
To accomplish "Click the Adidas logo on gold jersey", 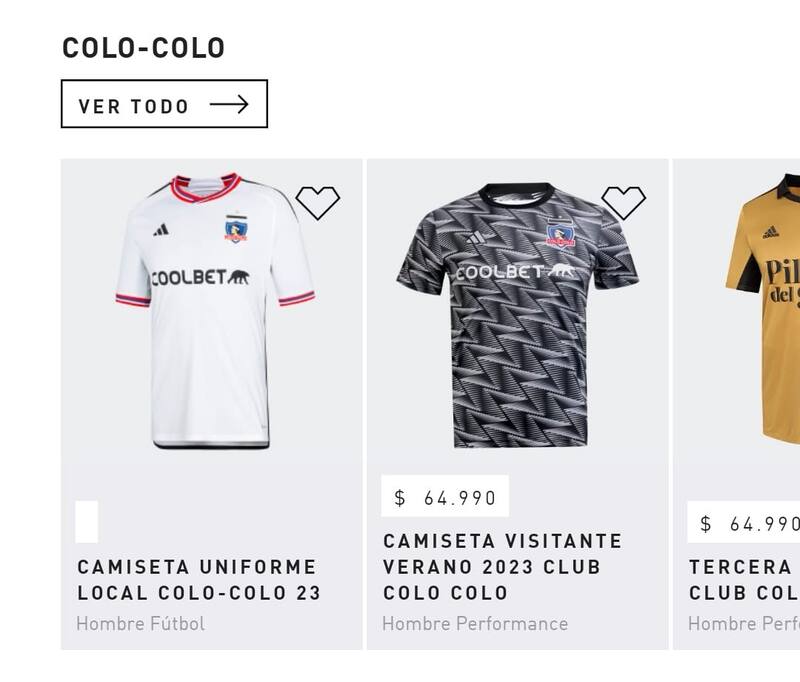I will coord(771,232).
